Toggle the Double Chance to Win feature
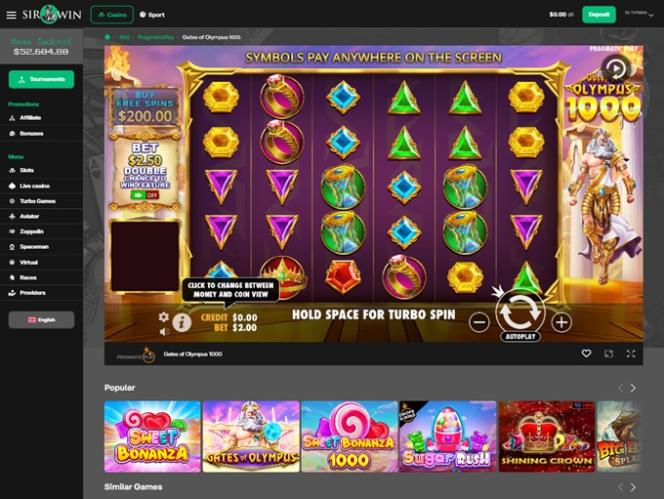The image size is (664, 499). click(x=144, y=195)
